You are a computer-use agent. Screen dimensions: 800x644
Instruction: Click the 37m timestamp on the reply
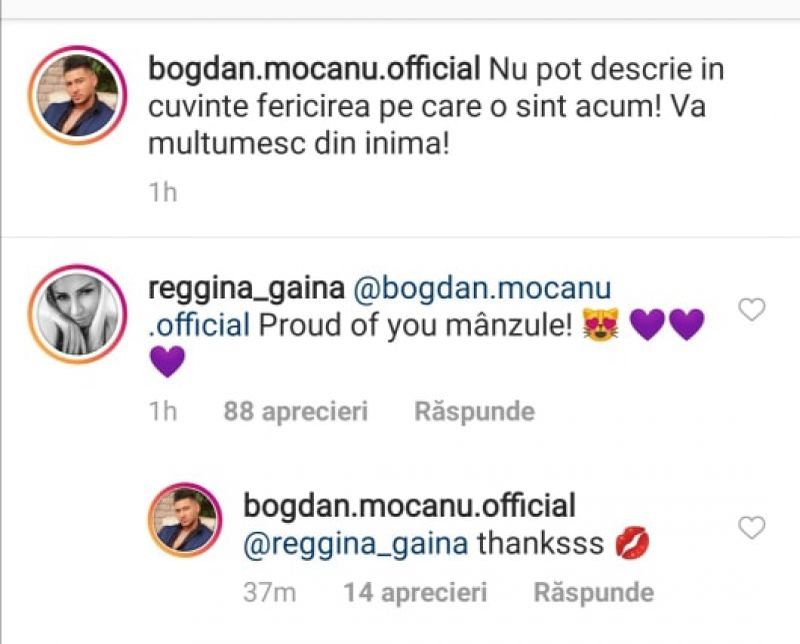269,592
